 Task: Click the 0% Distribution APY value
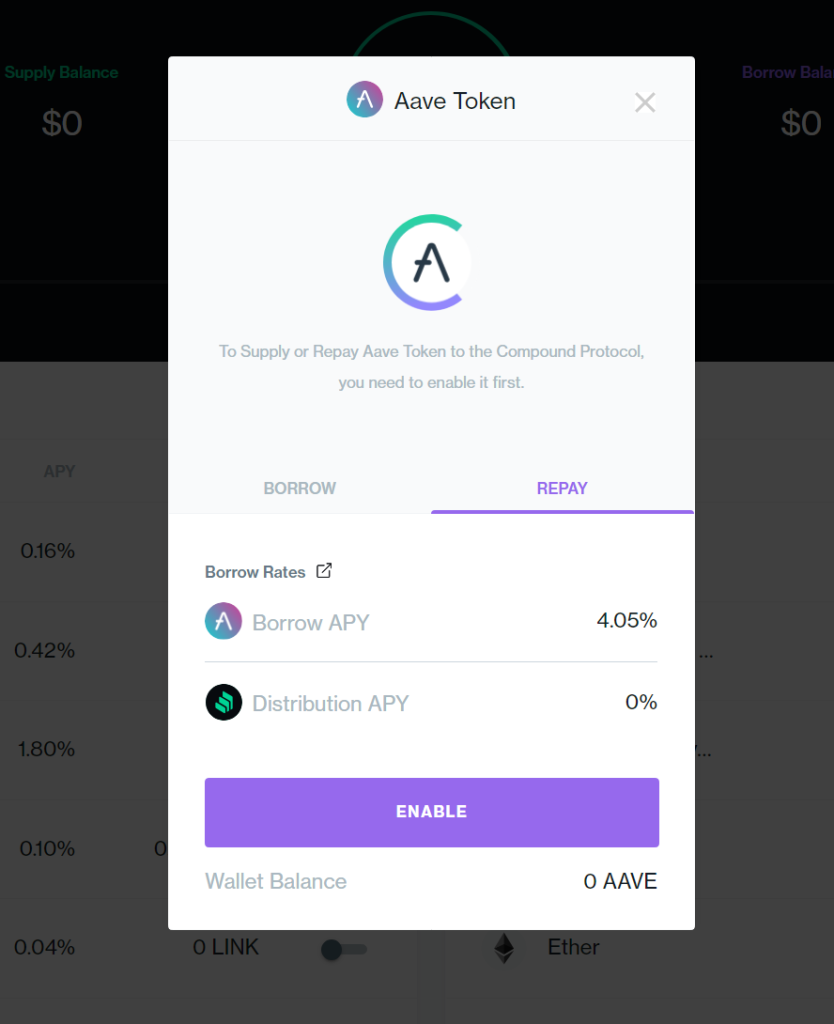641,702
